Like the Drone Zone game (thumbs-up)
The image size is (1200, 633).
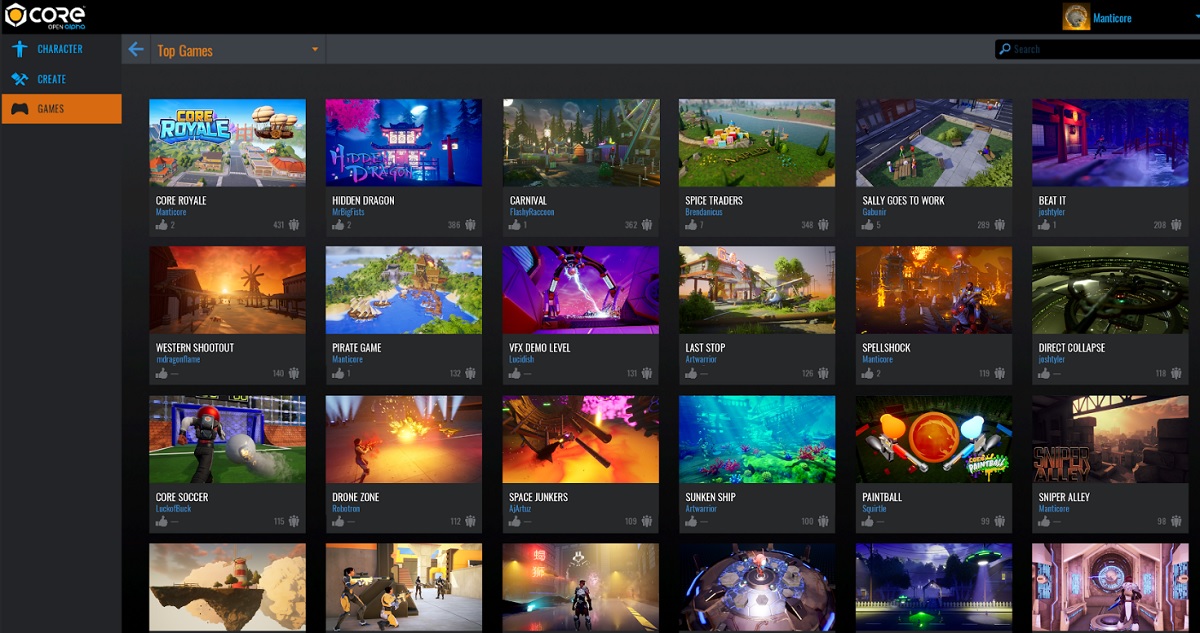pos(338,521)
